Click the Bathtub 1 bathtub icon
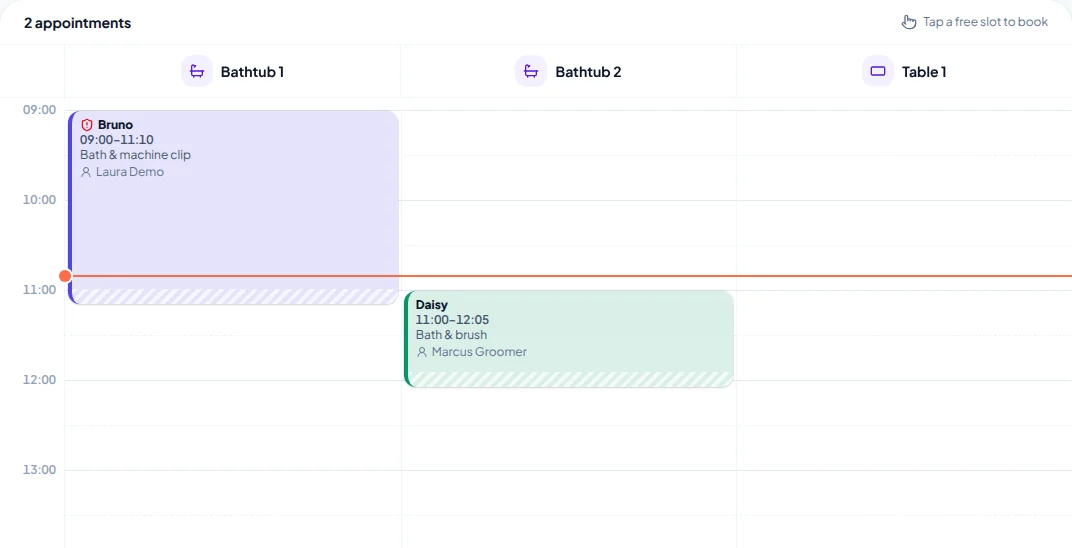 click(197, 71)
